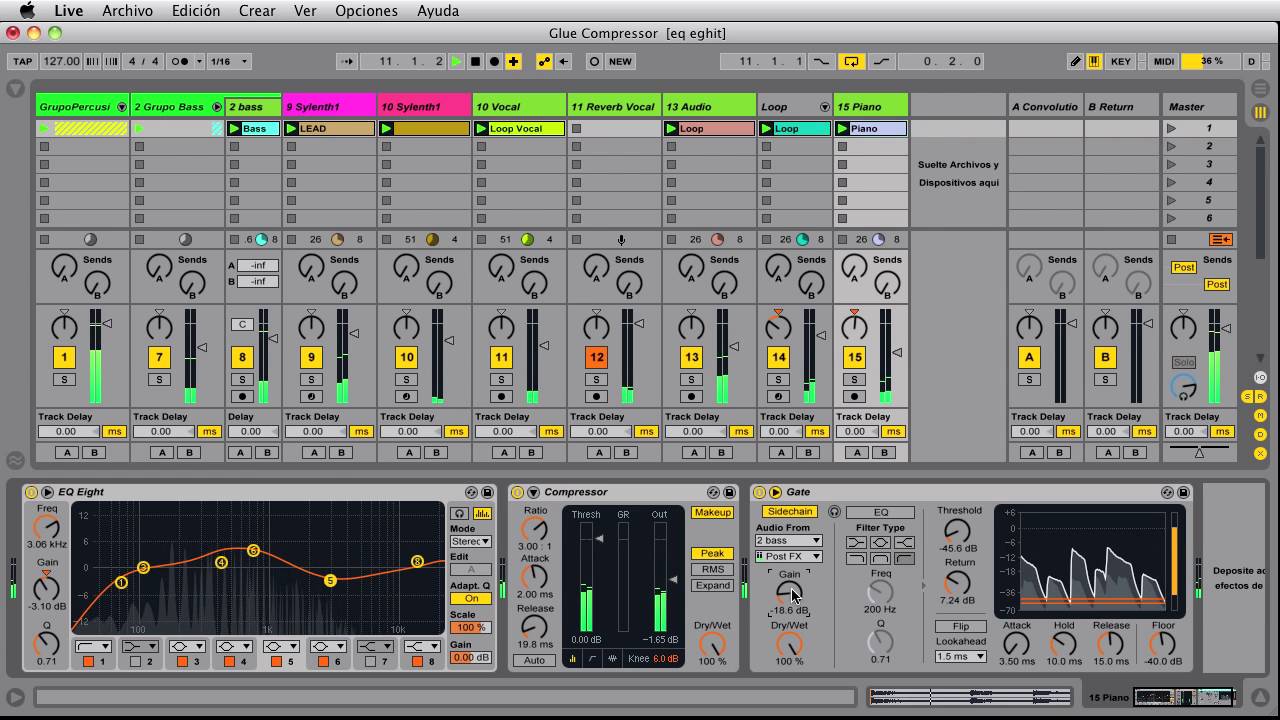Toggle the computer MIDI keyboard icon

(x=1094, y=61)
